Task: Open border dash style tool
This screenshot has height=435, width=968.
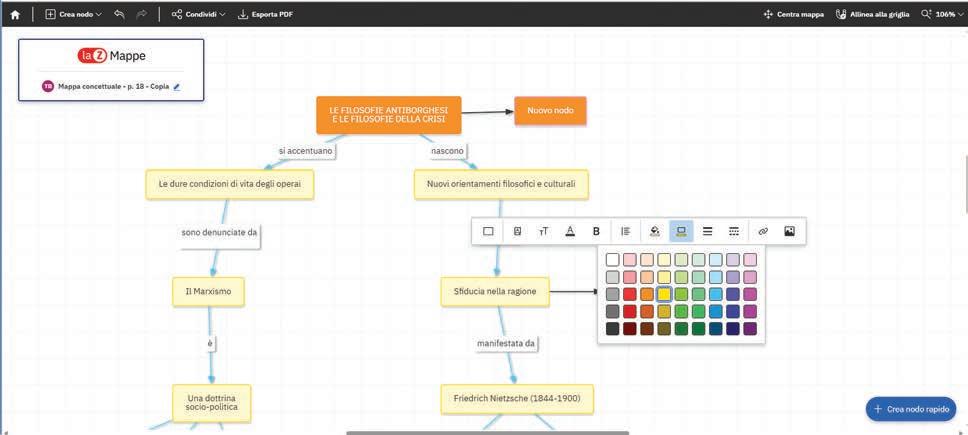Action: click(734, 231)
